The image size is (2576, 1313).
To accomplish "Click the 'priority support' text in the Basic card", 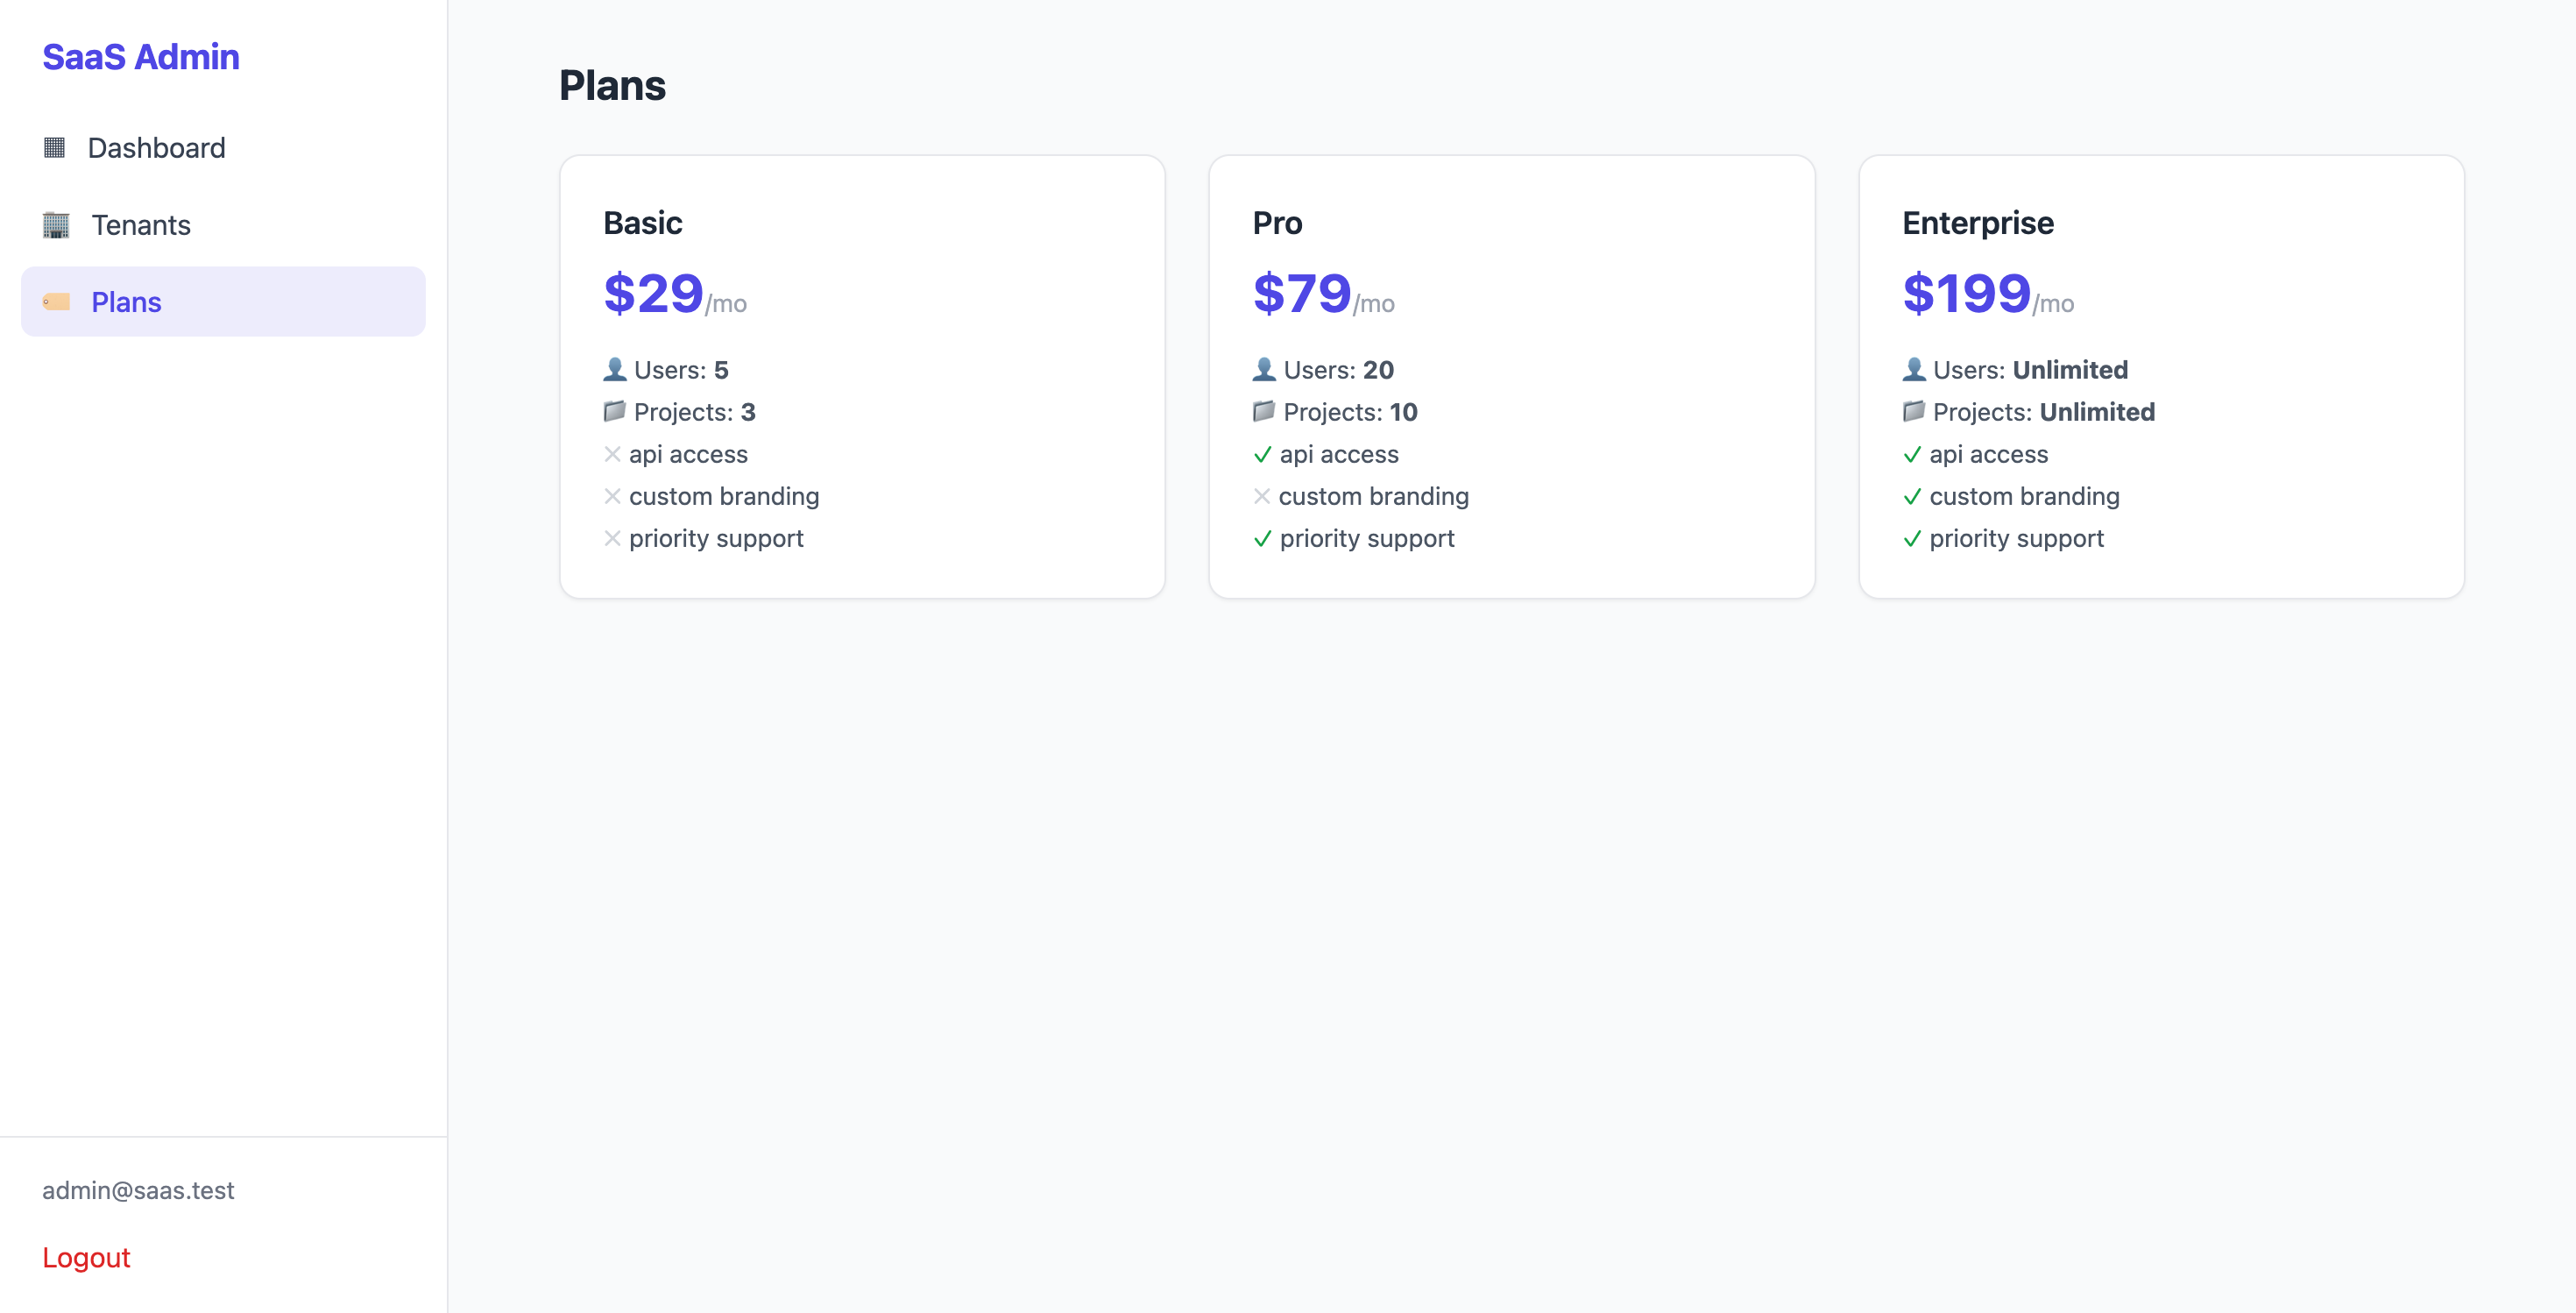I will [716, 539].
